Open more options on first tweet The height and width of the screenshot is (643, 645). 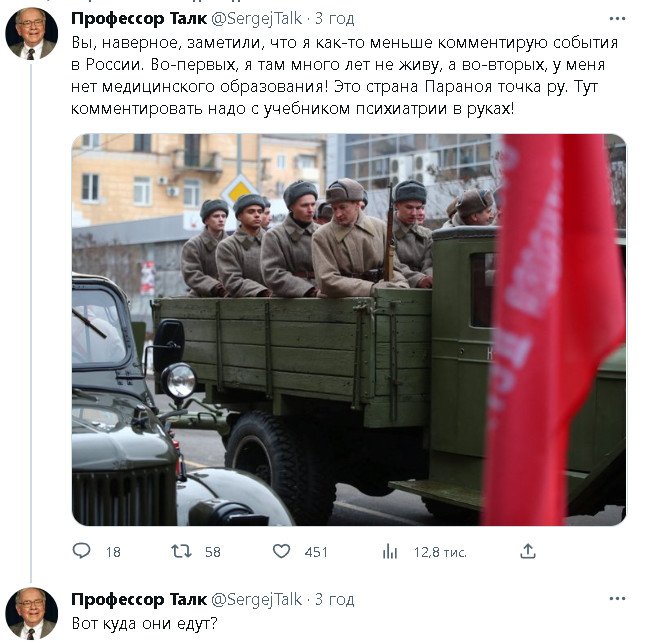[617, 19]
